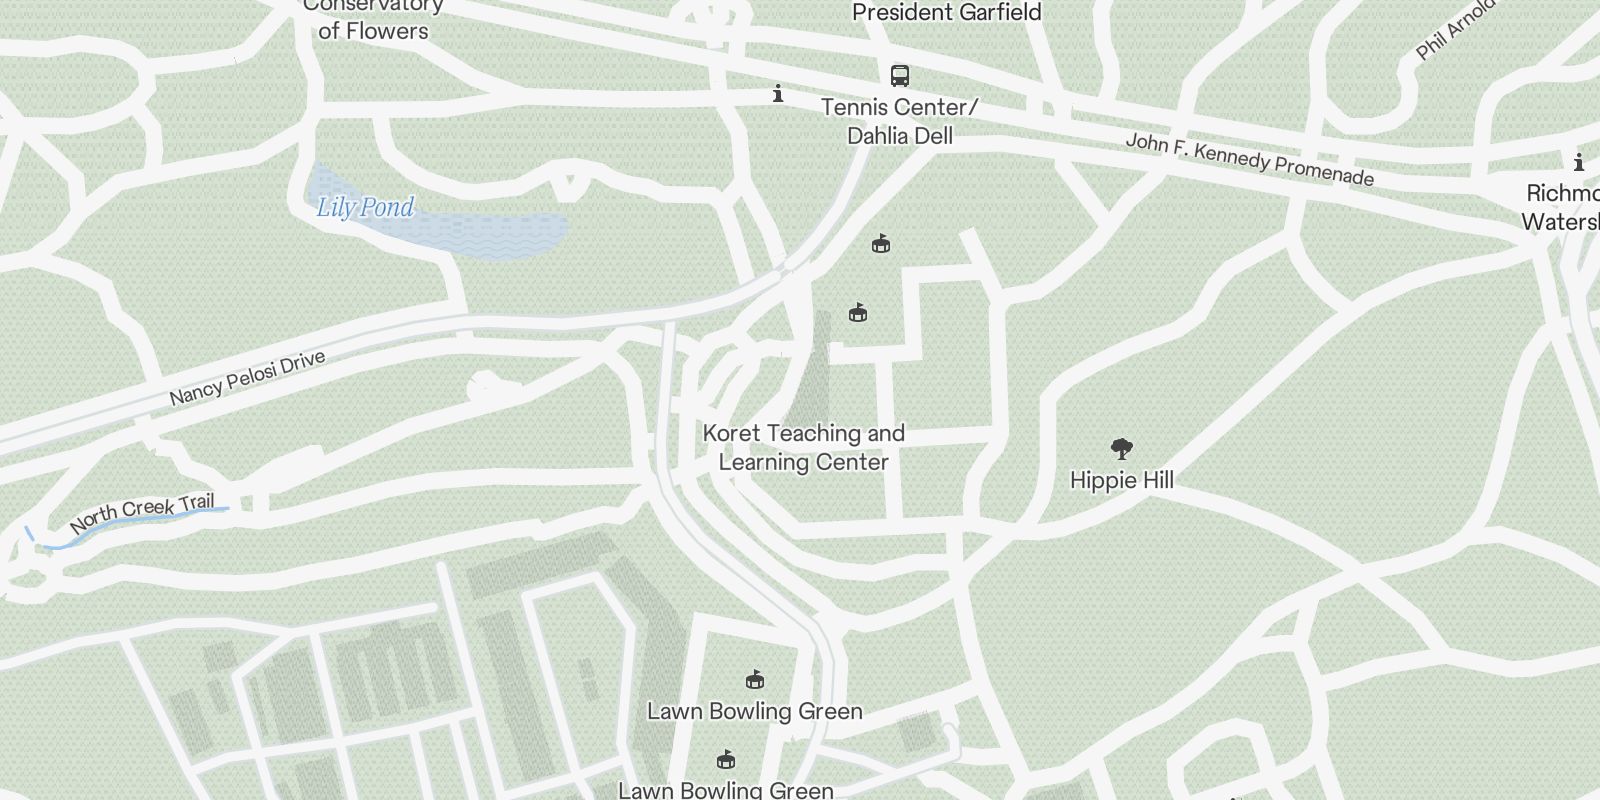1600x800 pixels.
Task: Select the John F. Kennedy Promenade label
Action: (x=1250, y=160)
